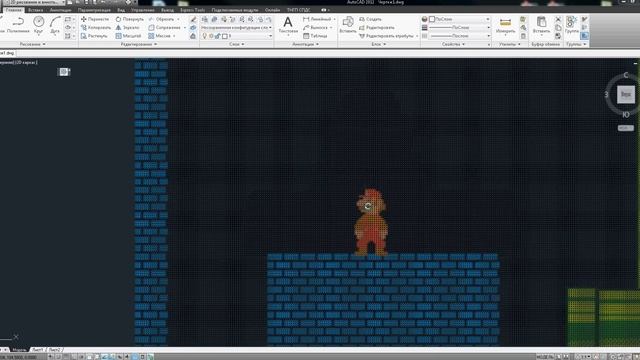This screenshot has height=360, width=640.
Task: Toggle the layer light-bulb on/off icon
Action: tap(204, 36)
